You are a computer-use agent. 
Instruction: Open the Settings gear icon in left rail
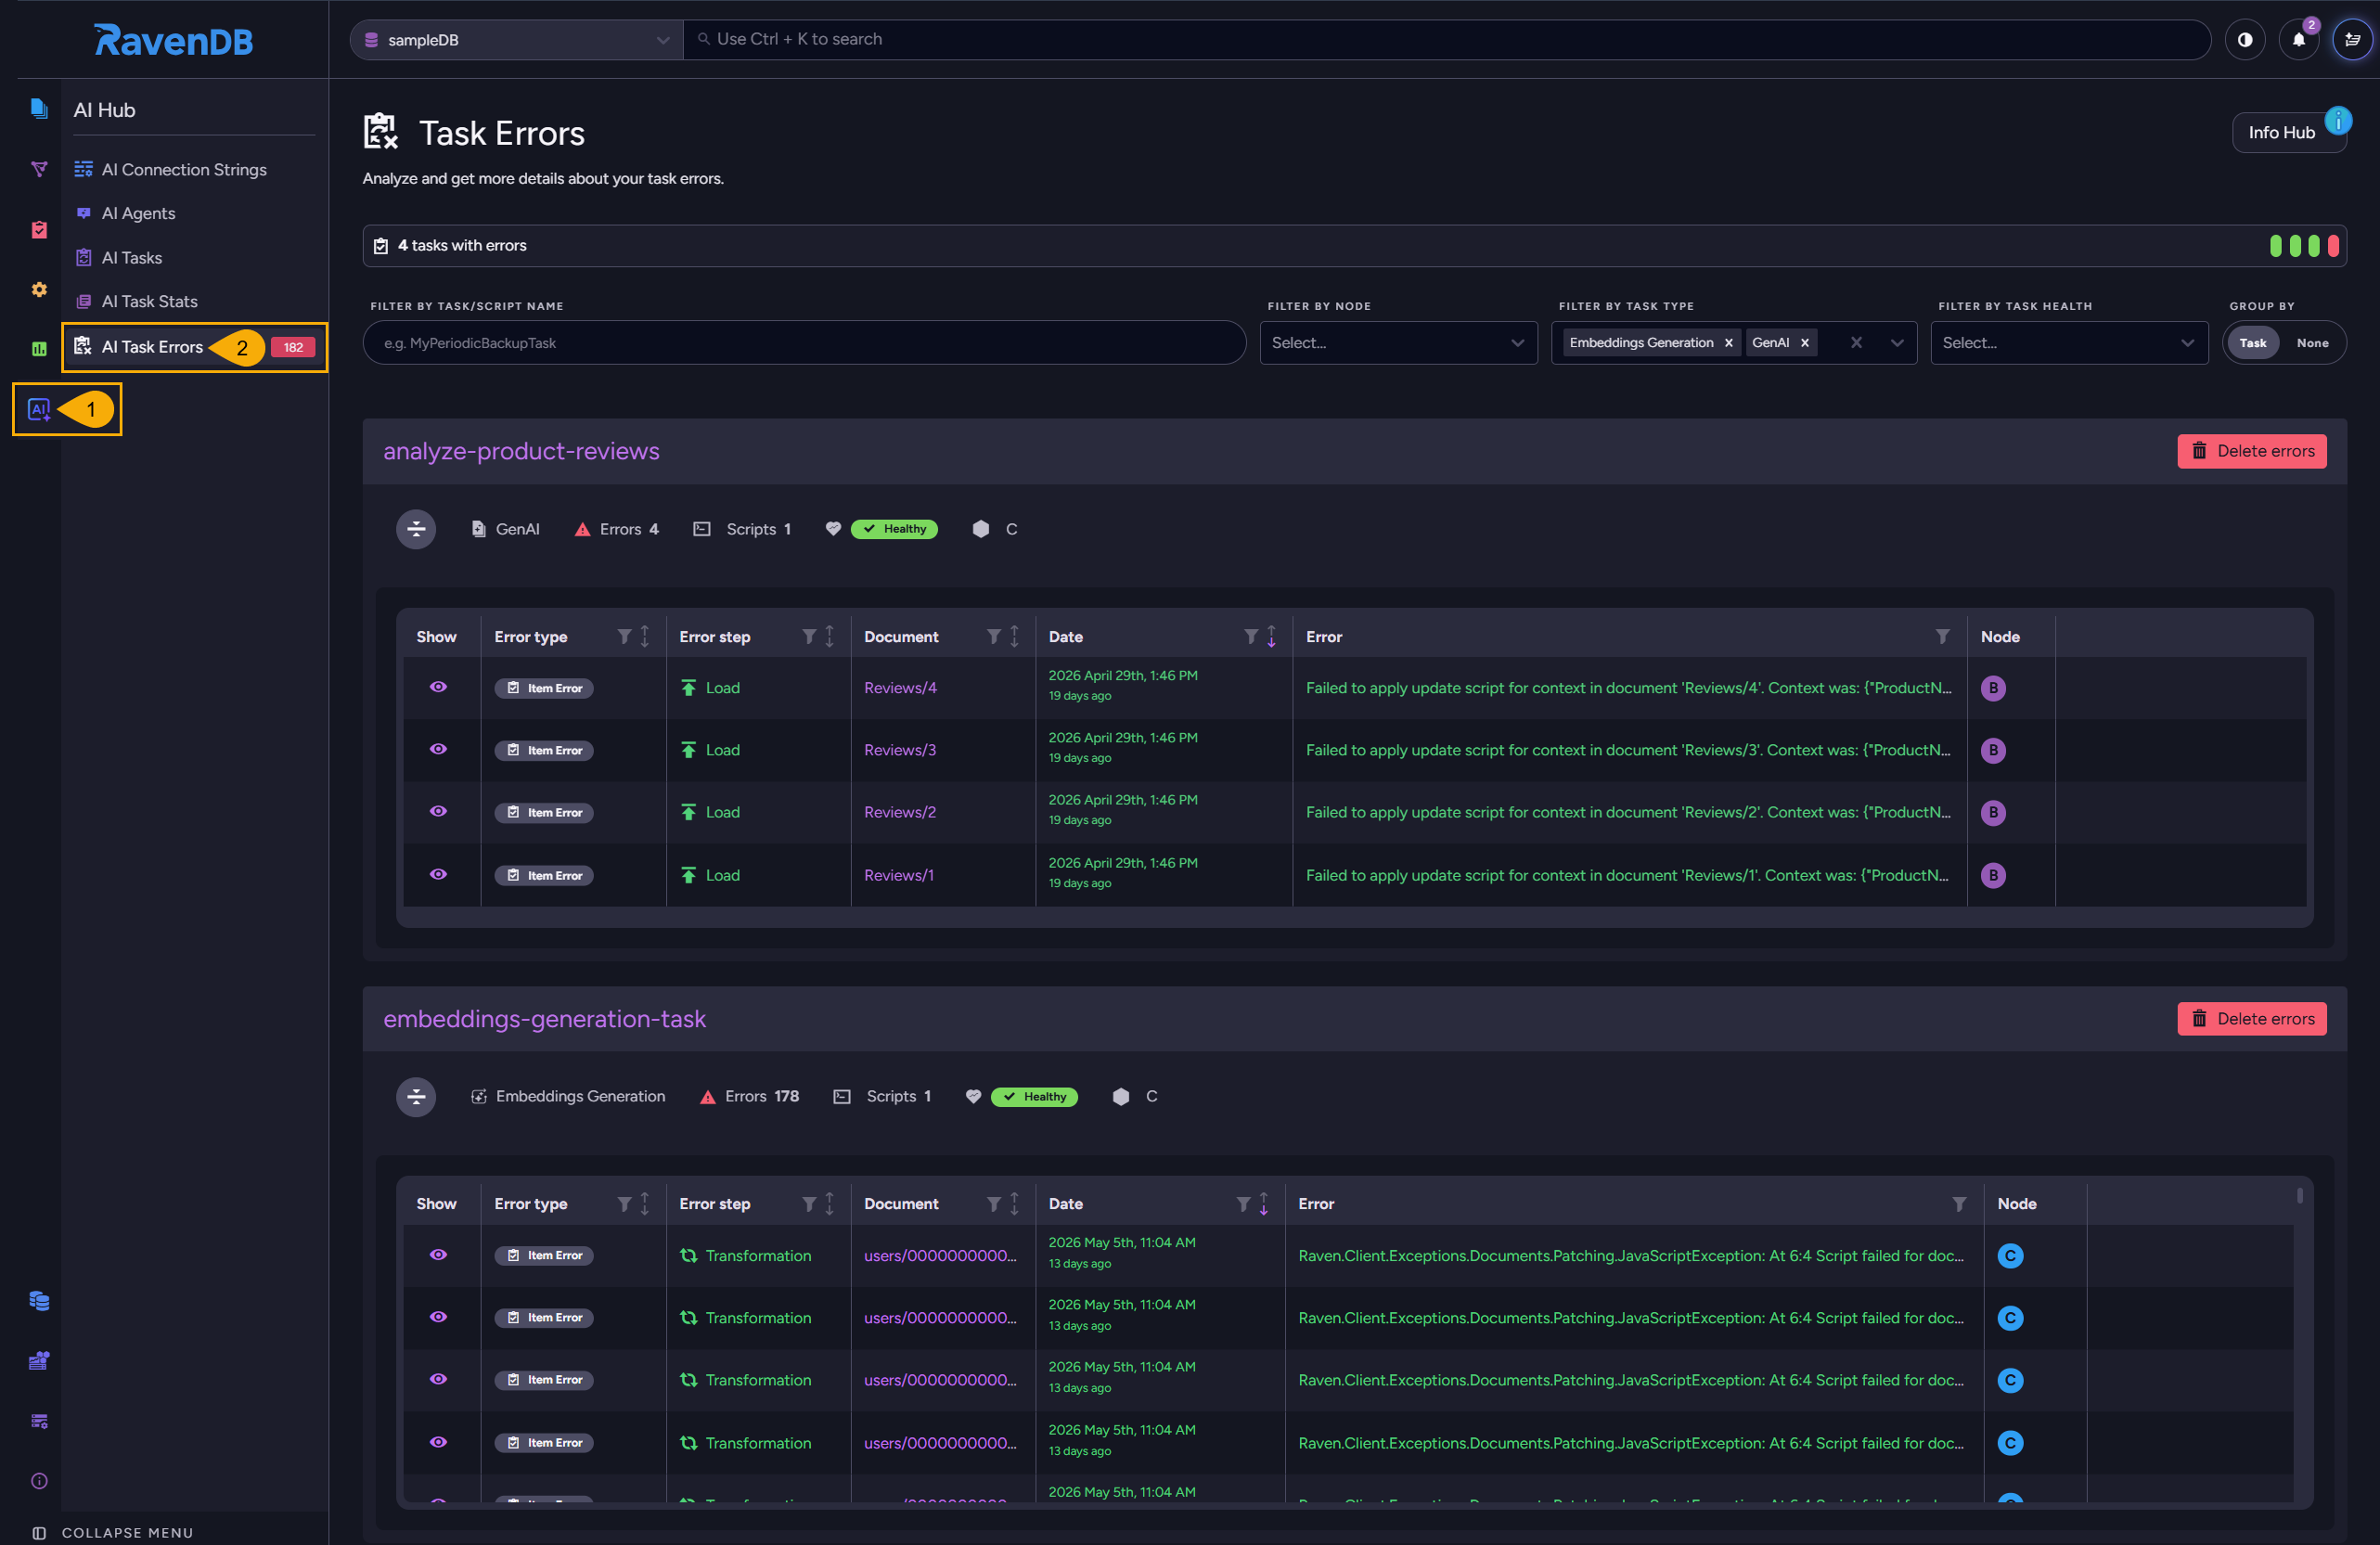coord(39,289)
